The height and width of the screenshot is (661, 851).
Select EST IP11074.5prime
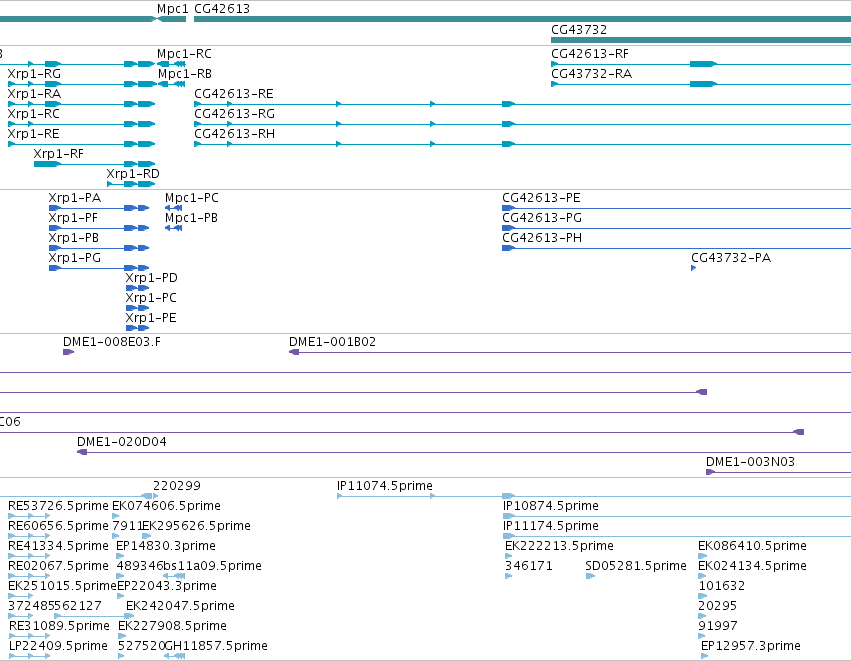[x=385, y=486]
